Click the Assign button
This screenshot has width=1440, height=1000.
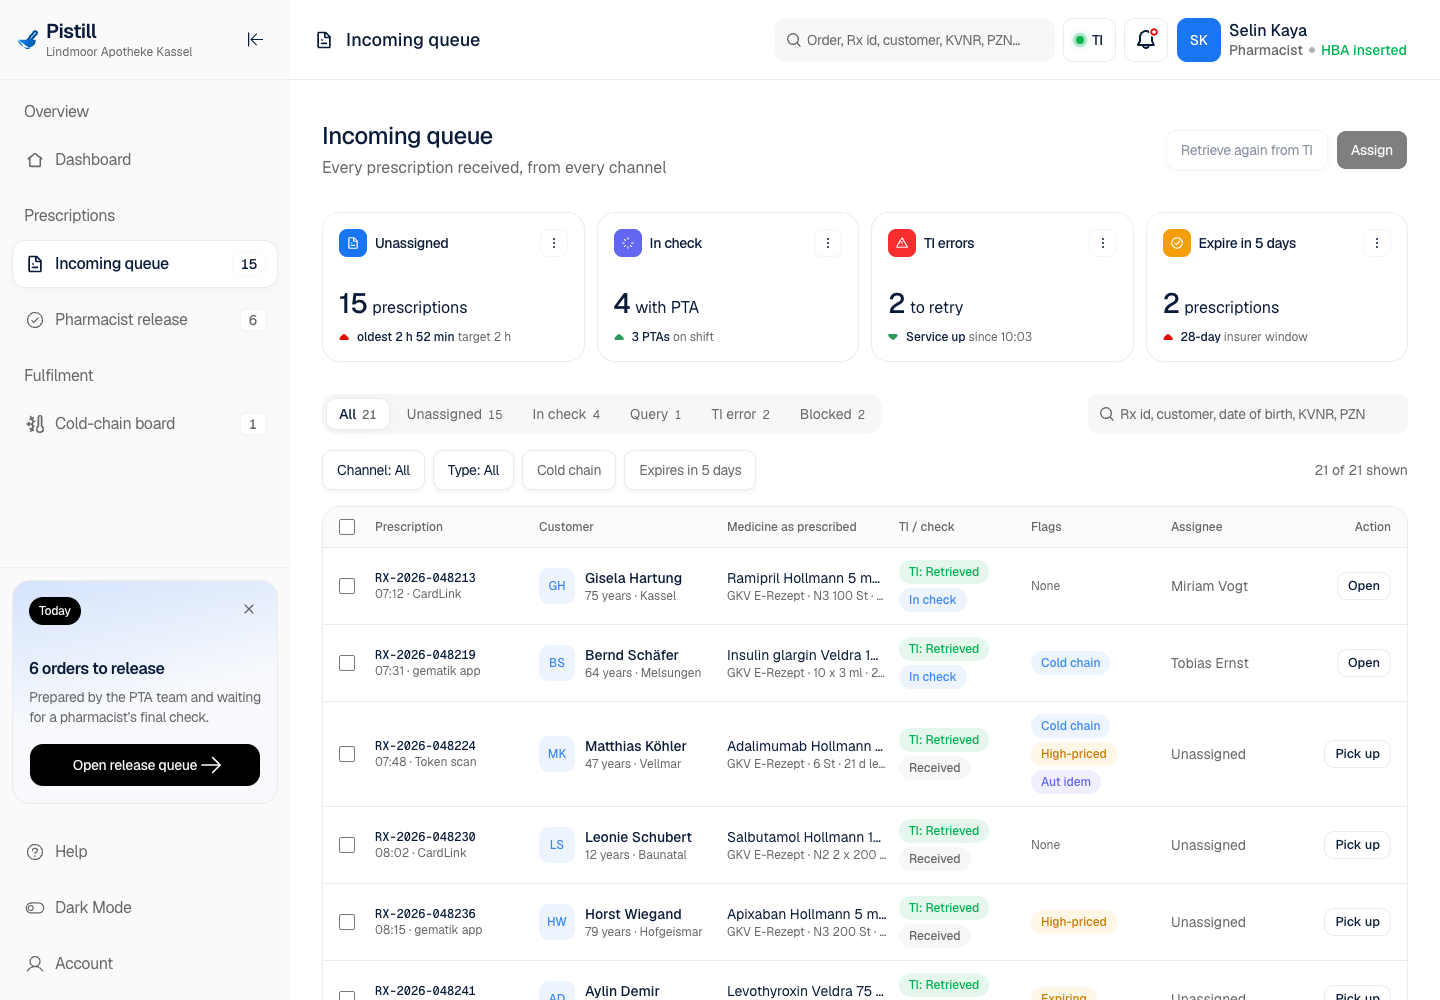[x=1372, y=150]
